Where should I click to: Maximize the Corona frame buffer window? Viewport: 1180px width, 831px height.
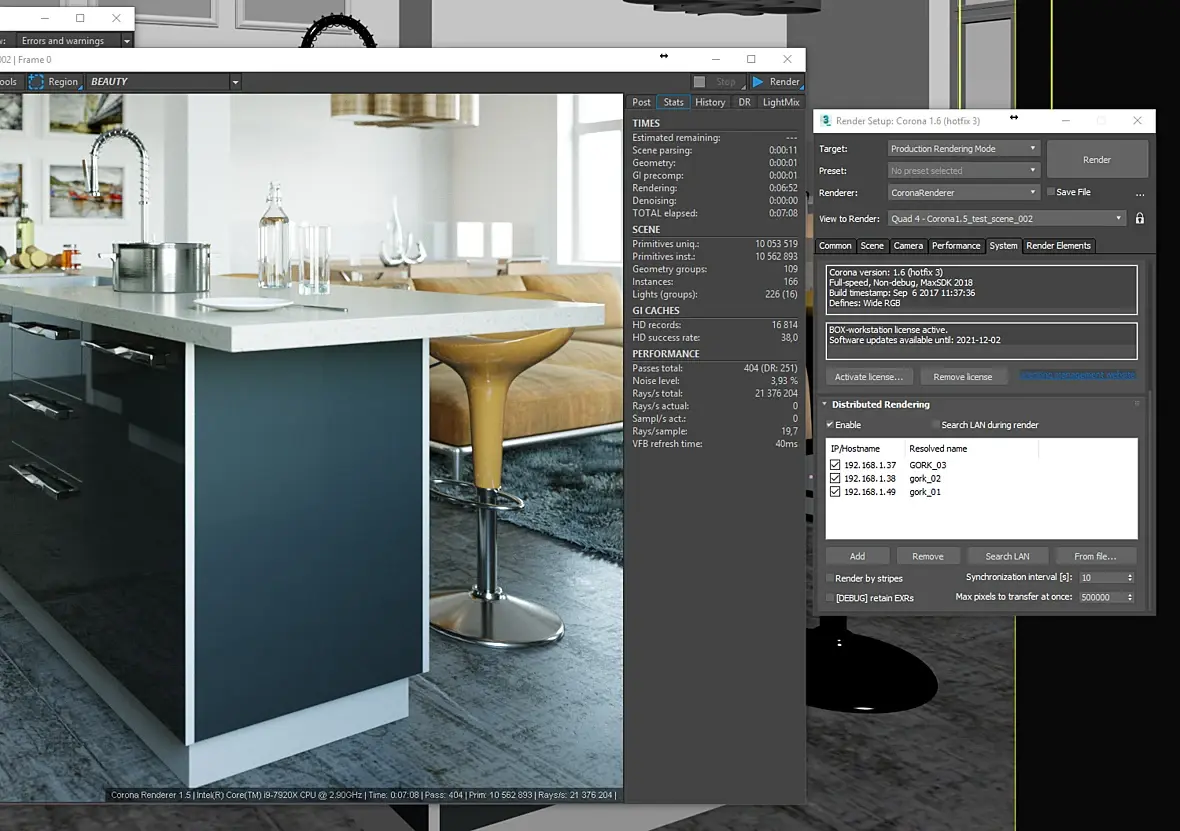click(751, 59)
